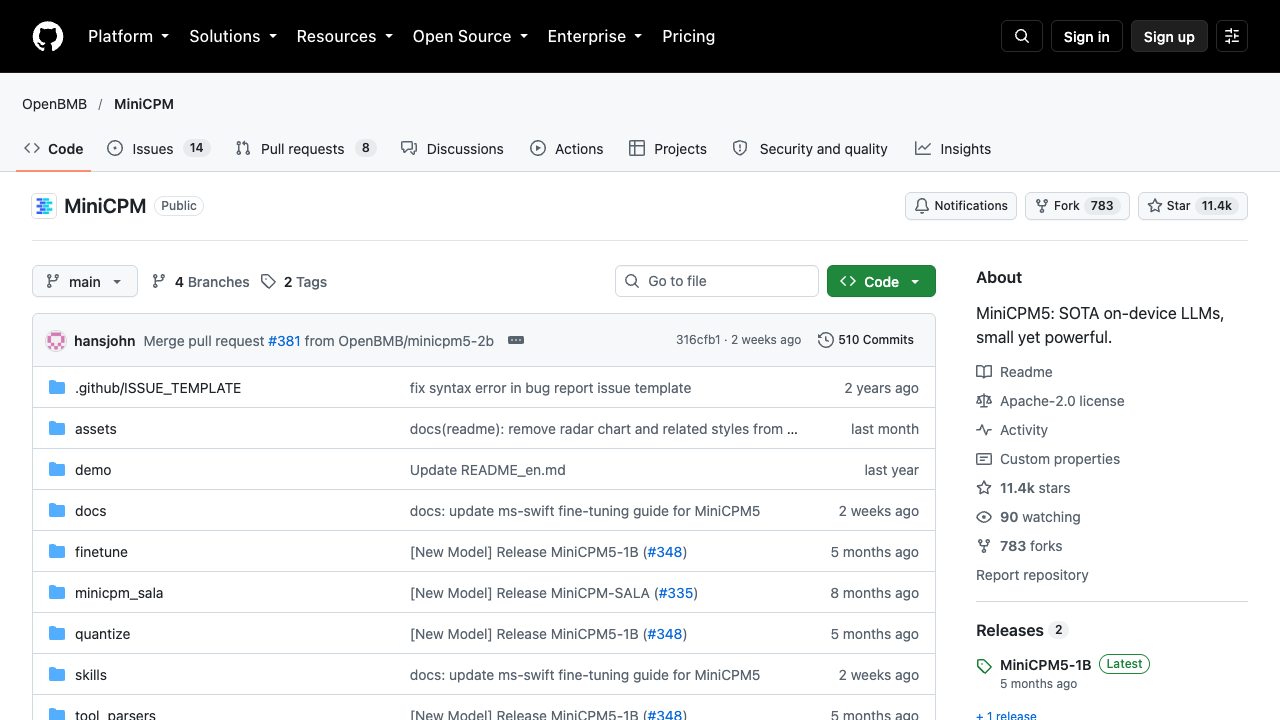1280x720 pixels.
Task: Click the Sign up button
Action: point(1169,36)
